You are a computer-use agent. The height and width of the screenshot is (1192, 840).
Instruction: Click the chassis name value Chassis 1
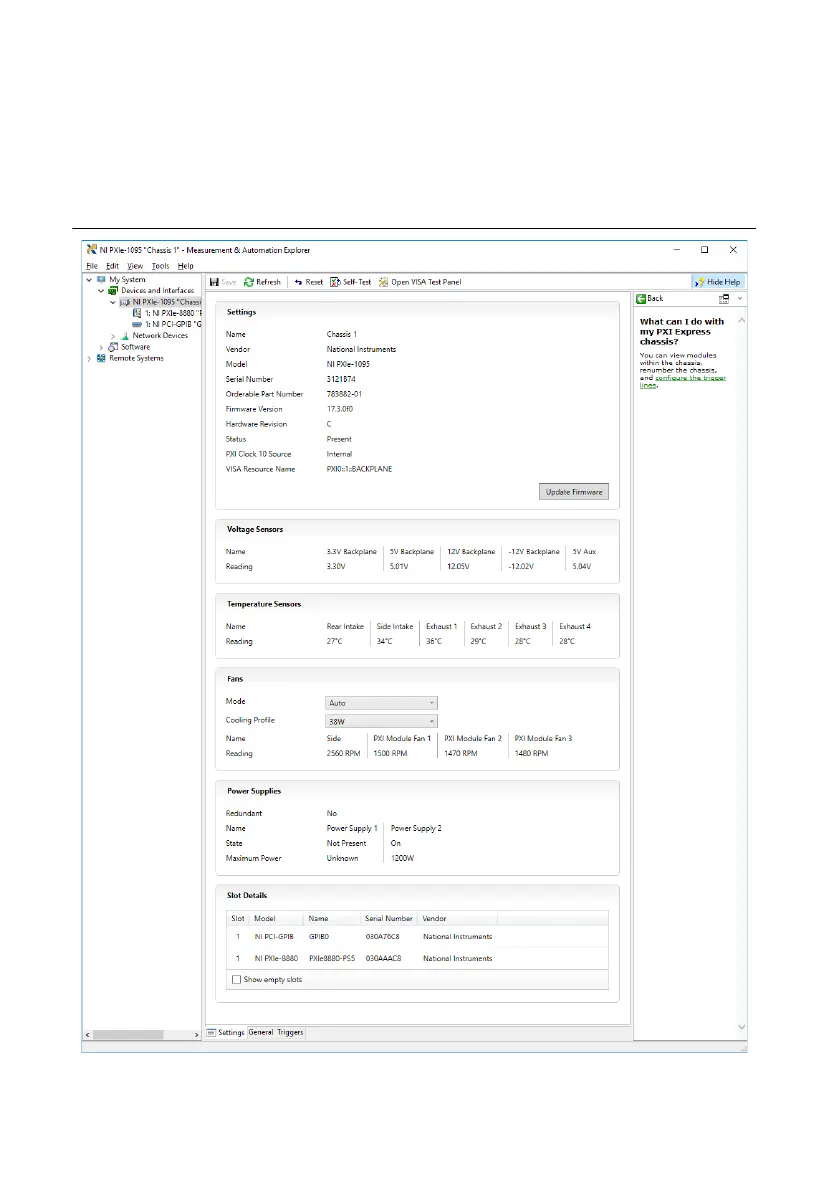(341, 334)
